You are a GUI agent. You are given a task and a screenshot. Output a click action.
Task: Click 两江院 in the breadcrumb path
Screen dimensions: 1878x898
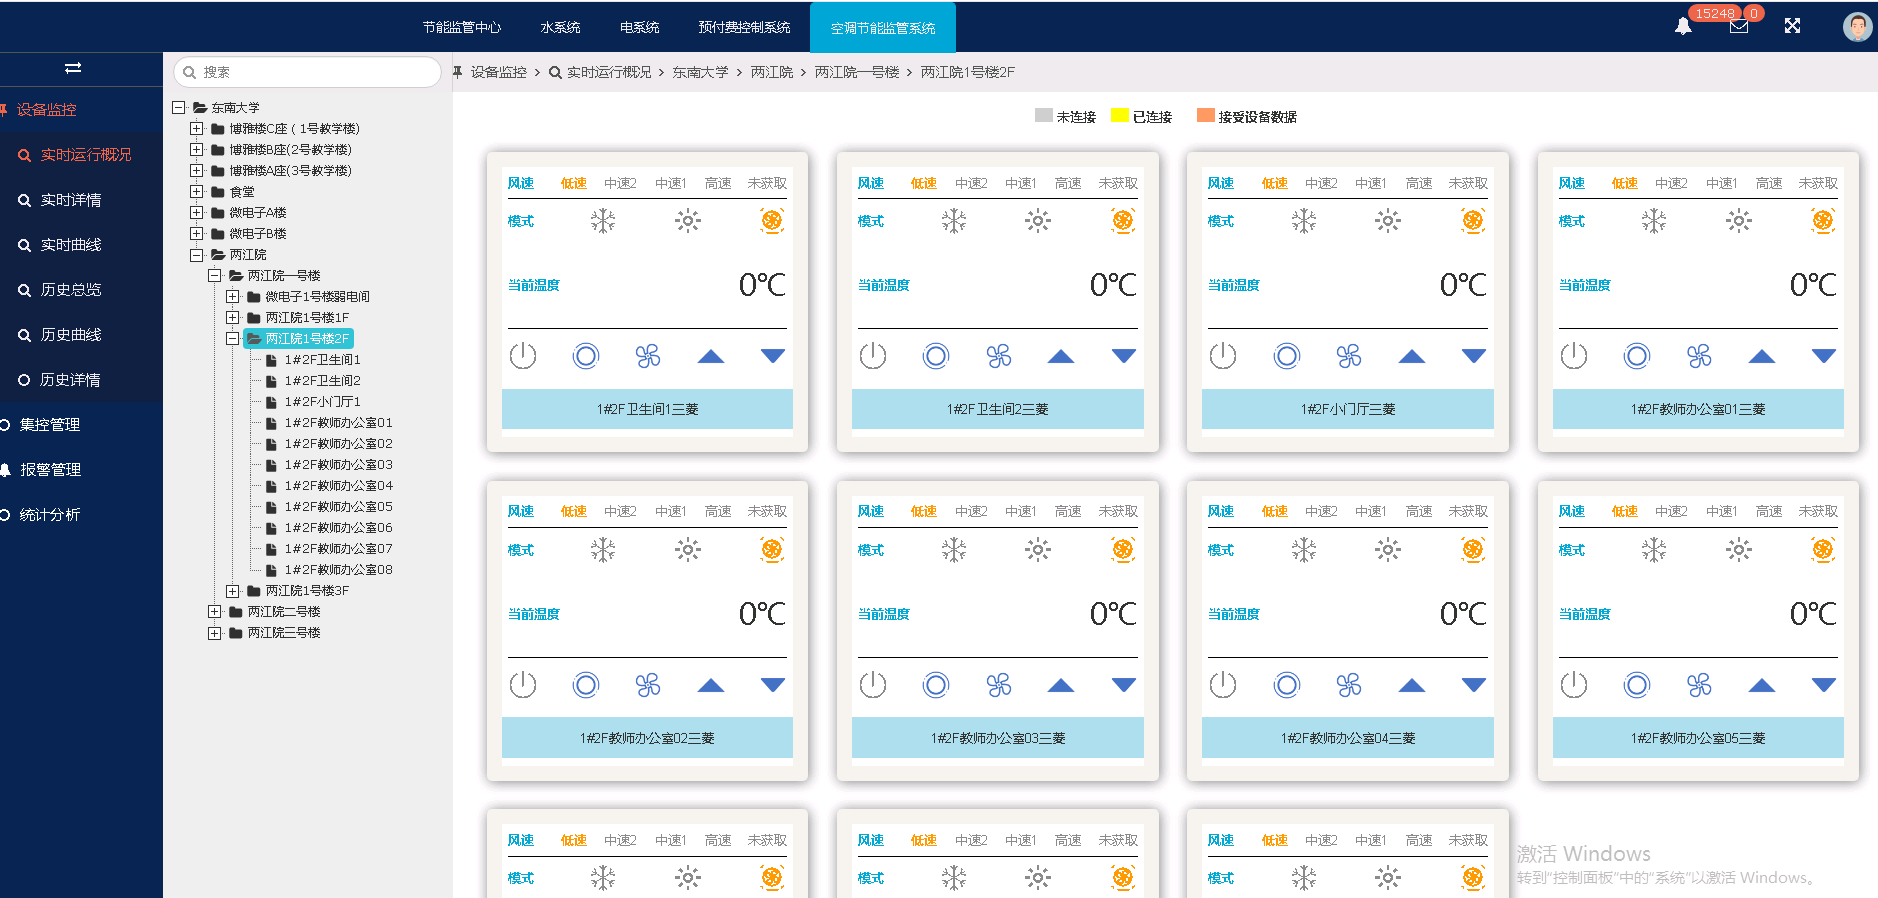pyautogui.click(x=771, y=72)
